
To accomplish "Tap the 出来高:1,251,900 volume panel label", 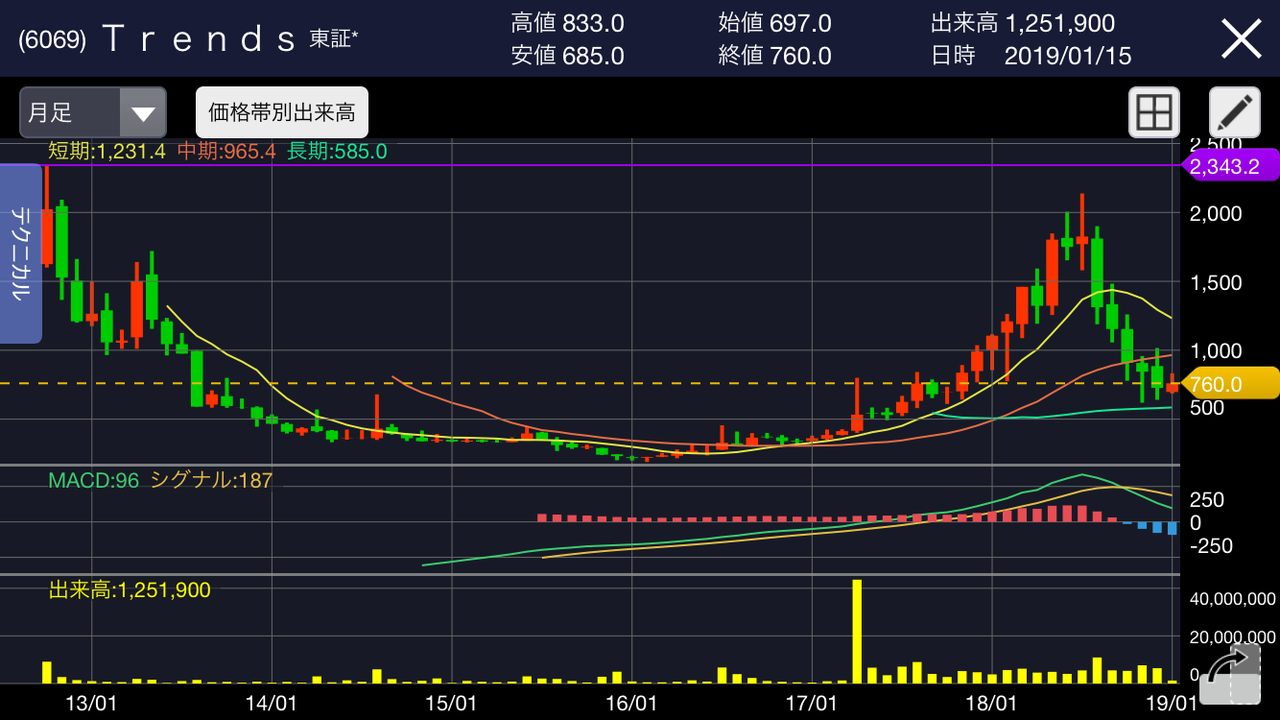I will [130, 590].
